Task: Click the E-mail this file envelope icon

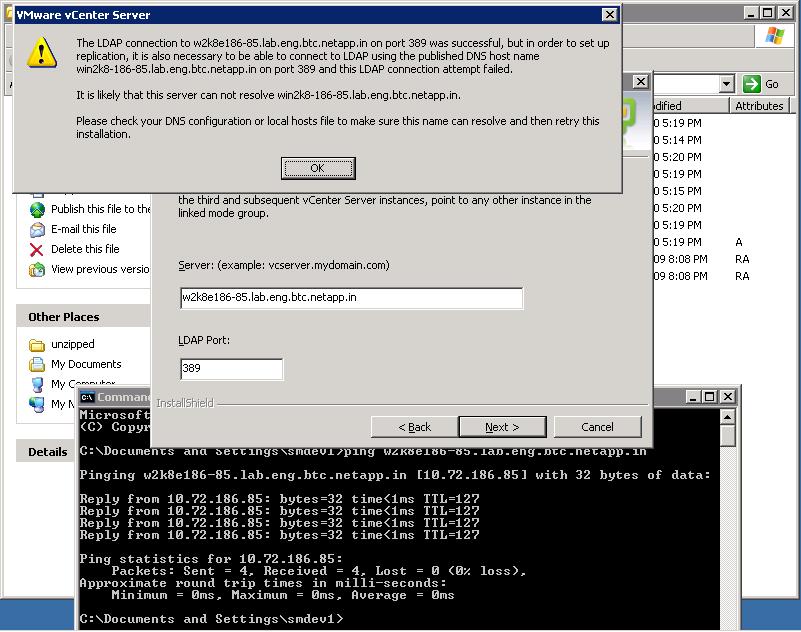Action: [37, 229]
